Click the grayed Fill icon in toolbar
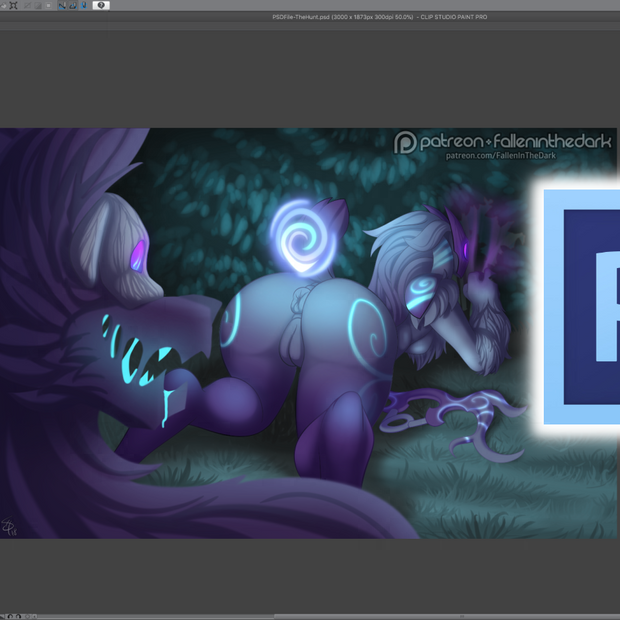The width and height of the screenshot is (620, 620). click(38, 6)
